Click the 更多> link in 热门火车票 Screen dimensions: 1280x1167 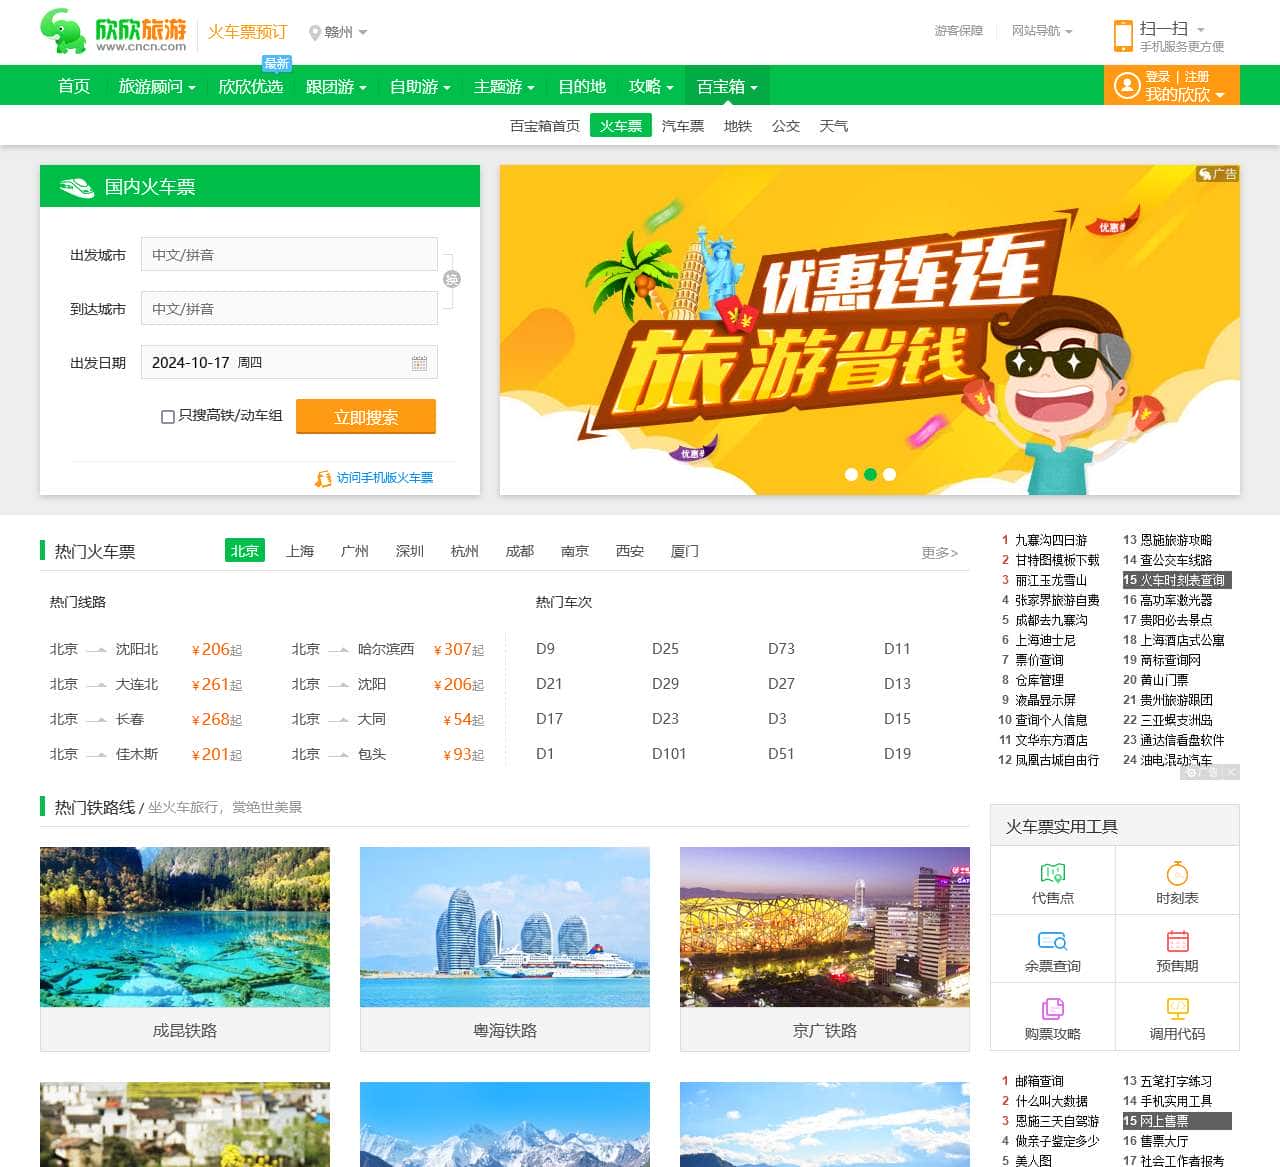coord(940,553)
